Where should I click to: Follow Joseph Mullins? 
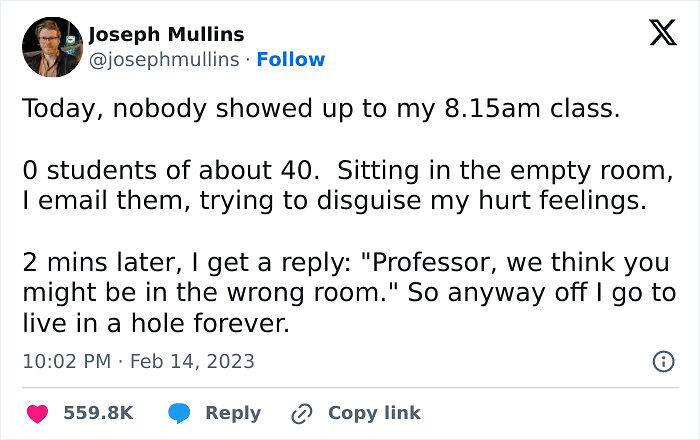291,59
